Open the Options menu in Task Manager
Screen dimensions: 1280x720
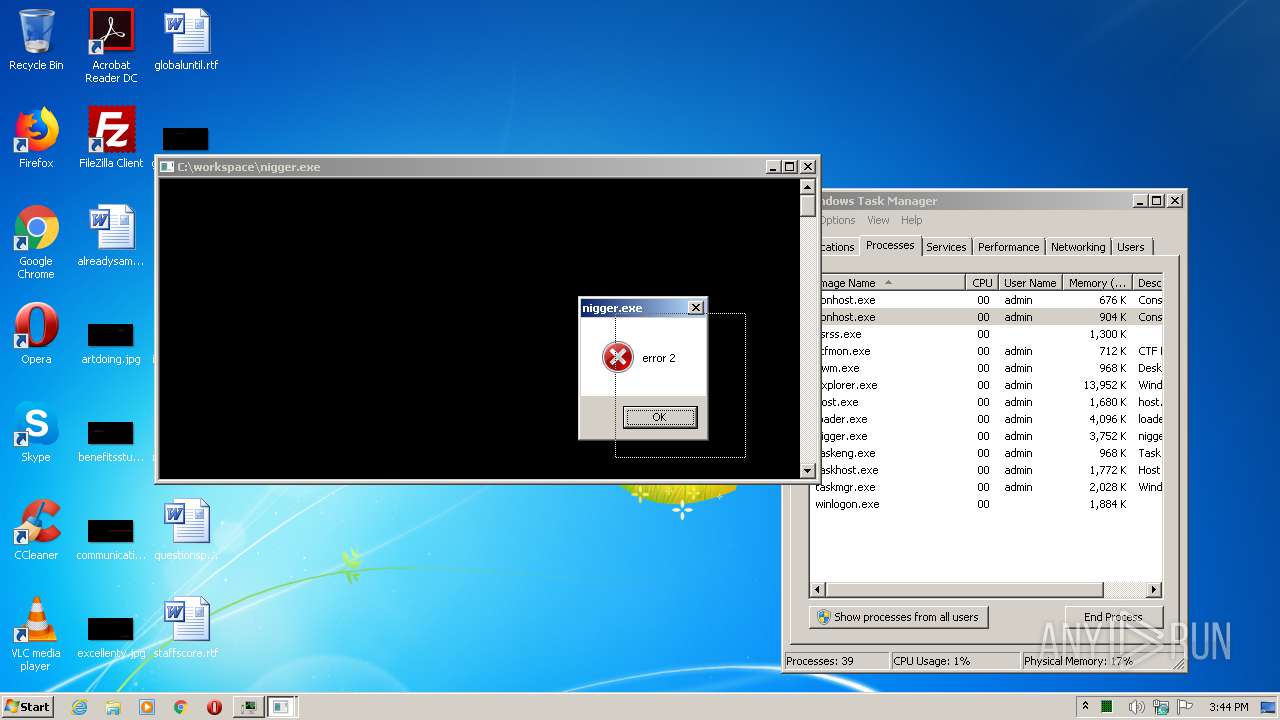[838, 220]
